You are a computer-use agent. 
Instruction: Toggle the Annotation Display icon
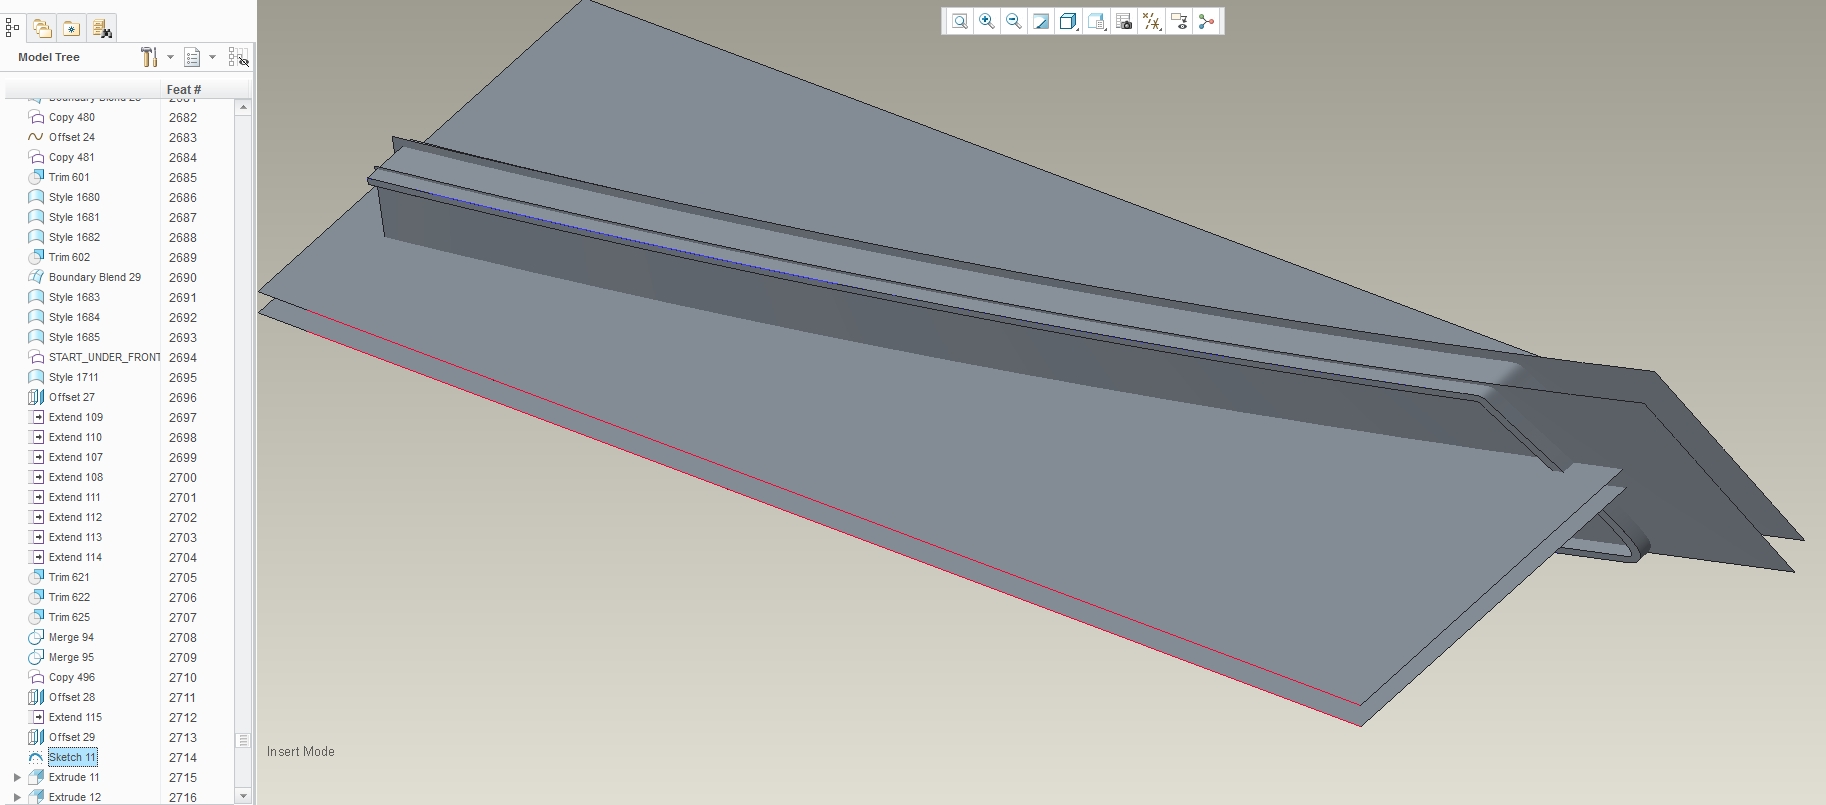(1179, 22)
